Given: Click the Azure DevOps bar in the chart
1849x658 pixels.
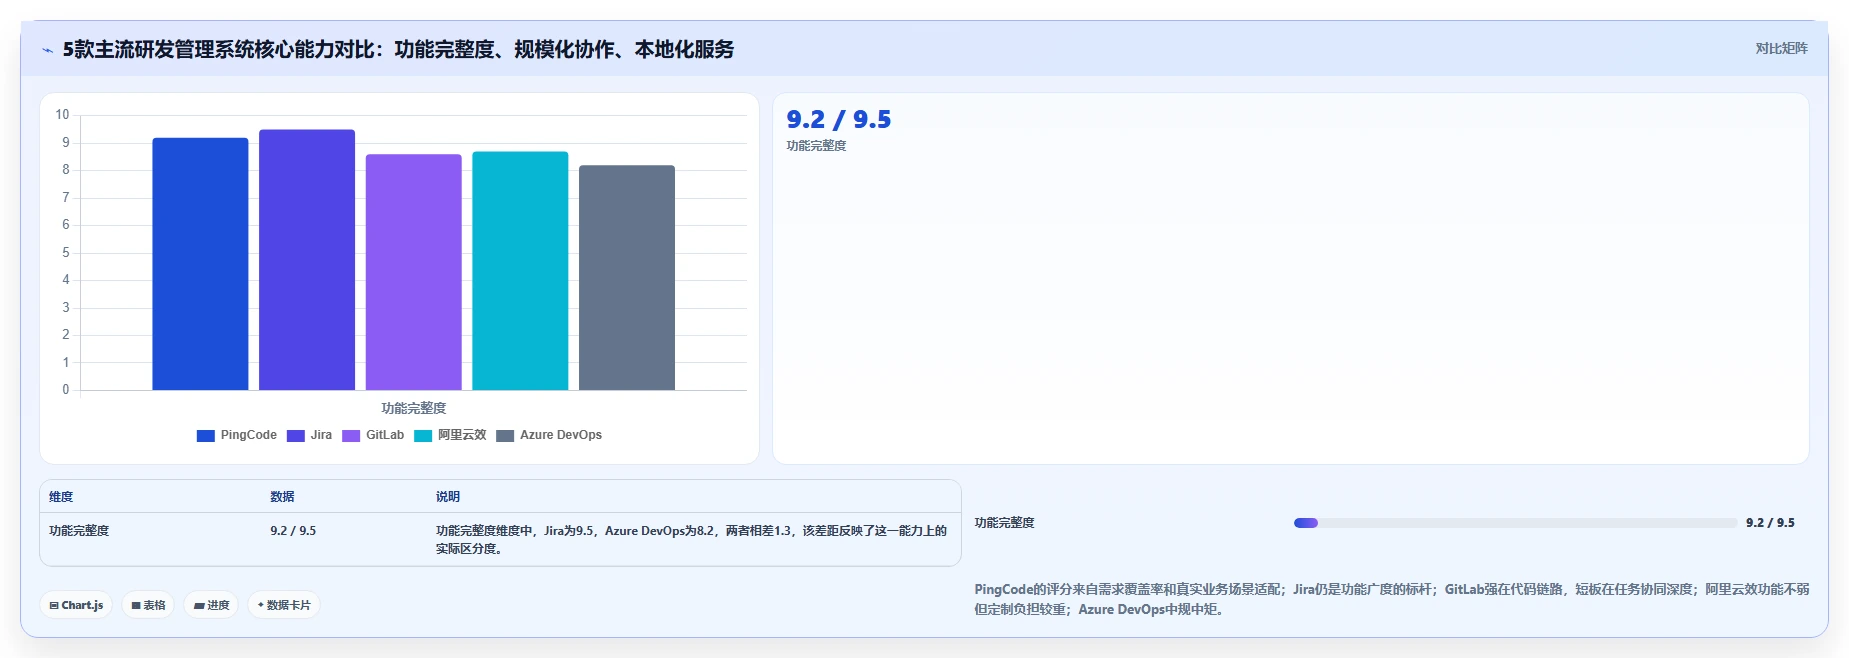Looking at the screenshot, I should click(x=627, y=278).
